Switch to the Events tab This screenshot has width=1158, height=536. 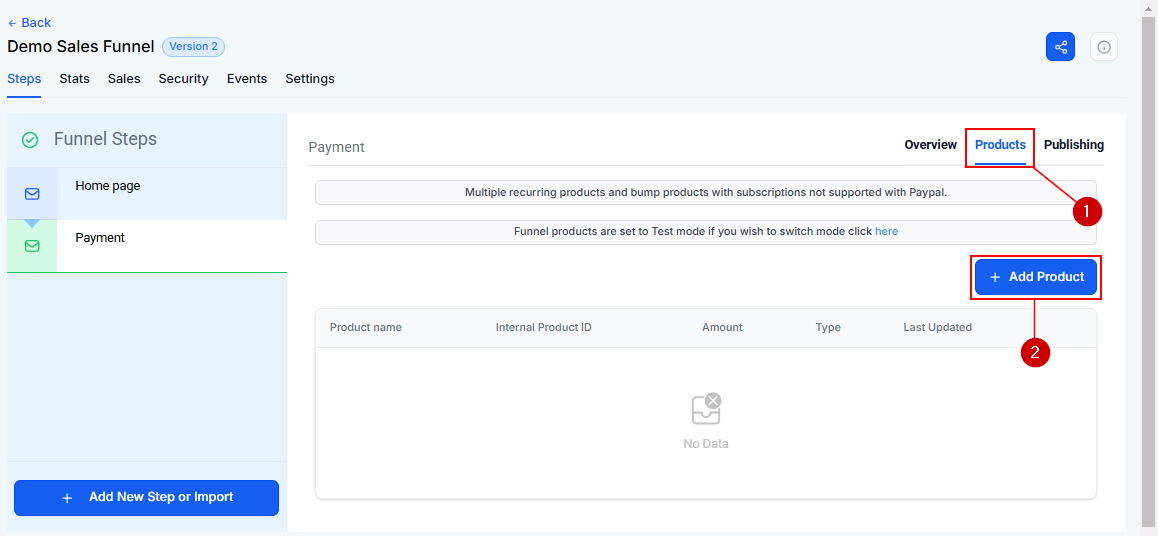tap(247, 78)
